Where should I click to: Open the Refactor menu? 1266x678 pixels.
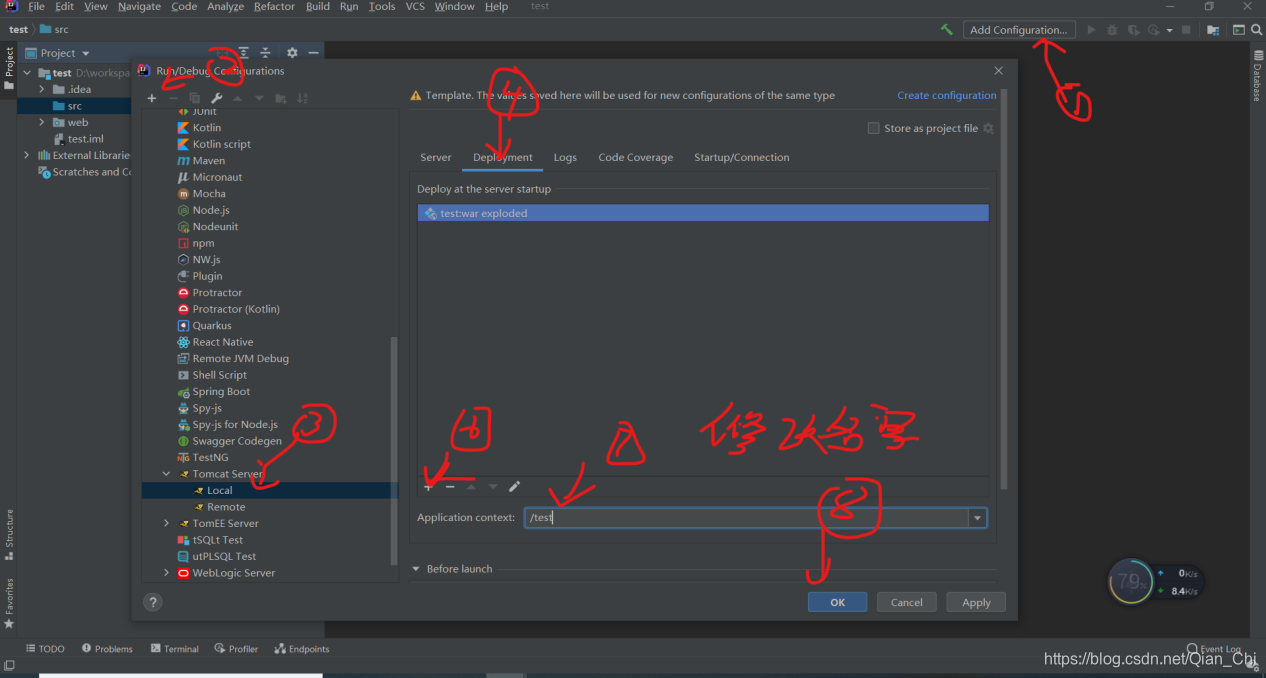tap(274, 6)
